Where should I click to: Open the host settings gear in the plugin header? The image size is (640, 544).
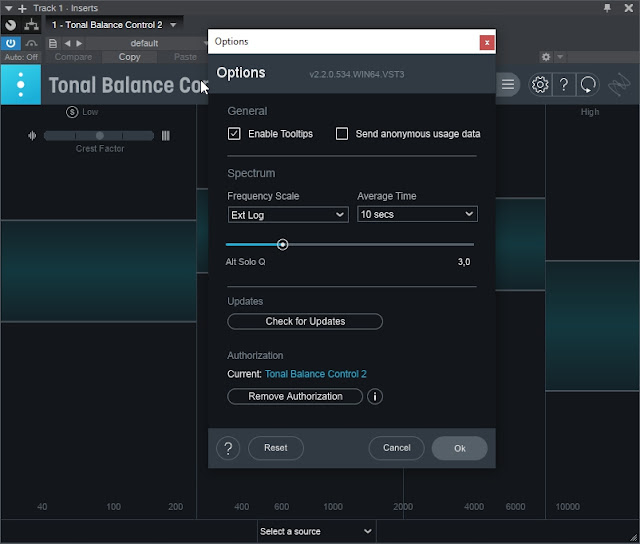546,57
